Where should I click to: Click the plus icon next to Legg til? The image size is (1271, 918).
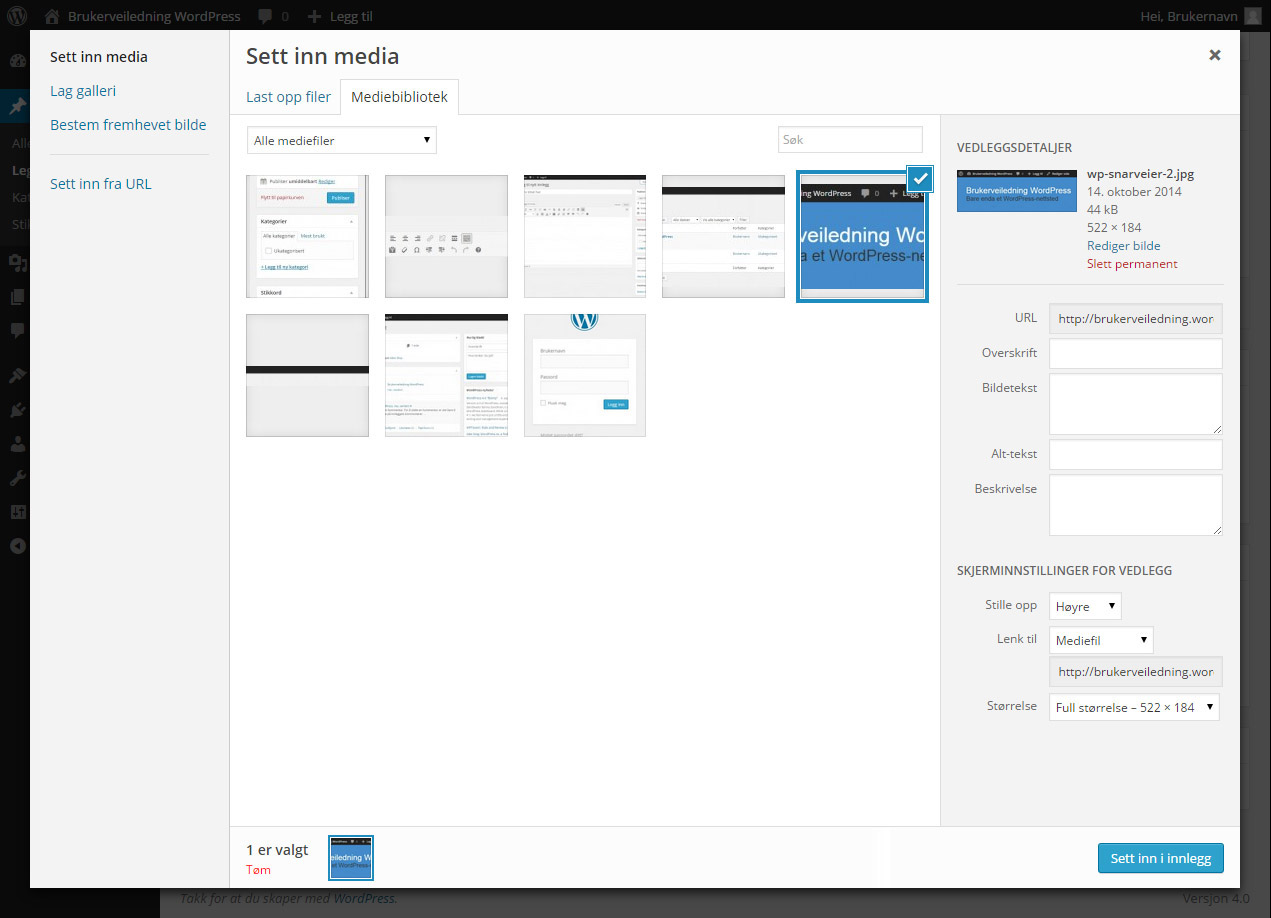coord(314,16)
